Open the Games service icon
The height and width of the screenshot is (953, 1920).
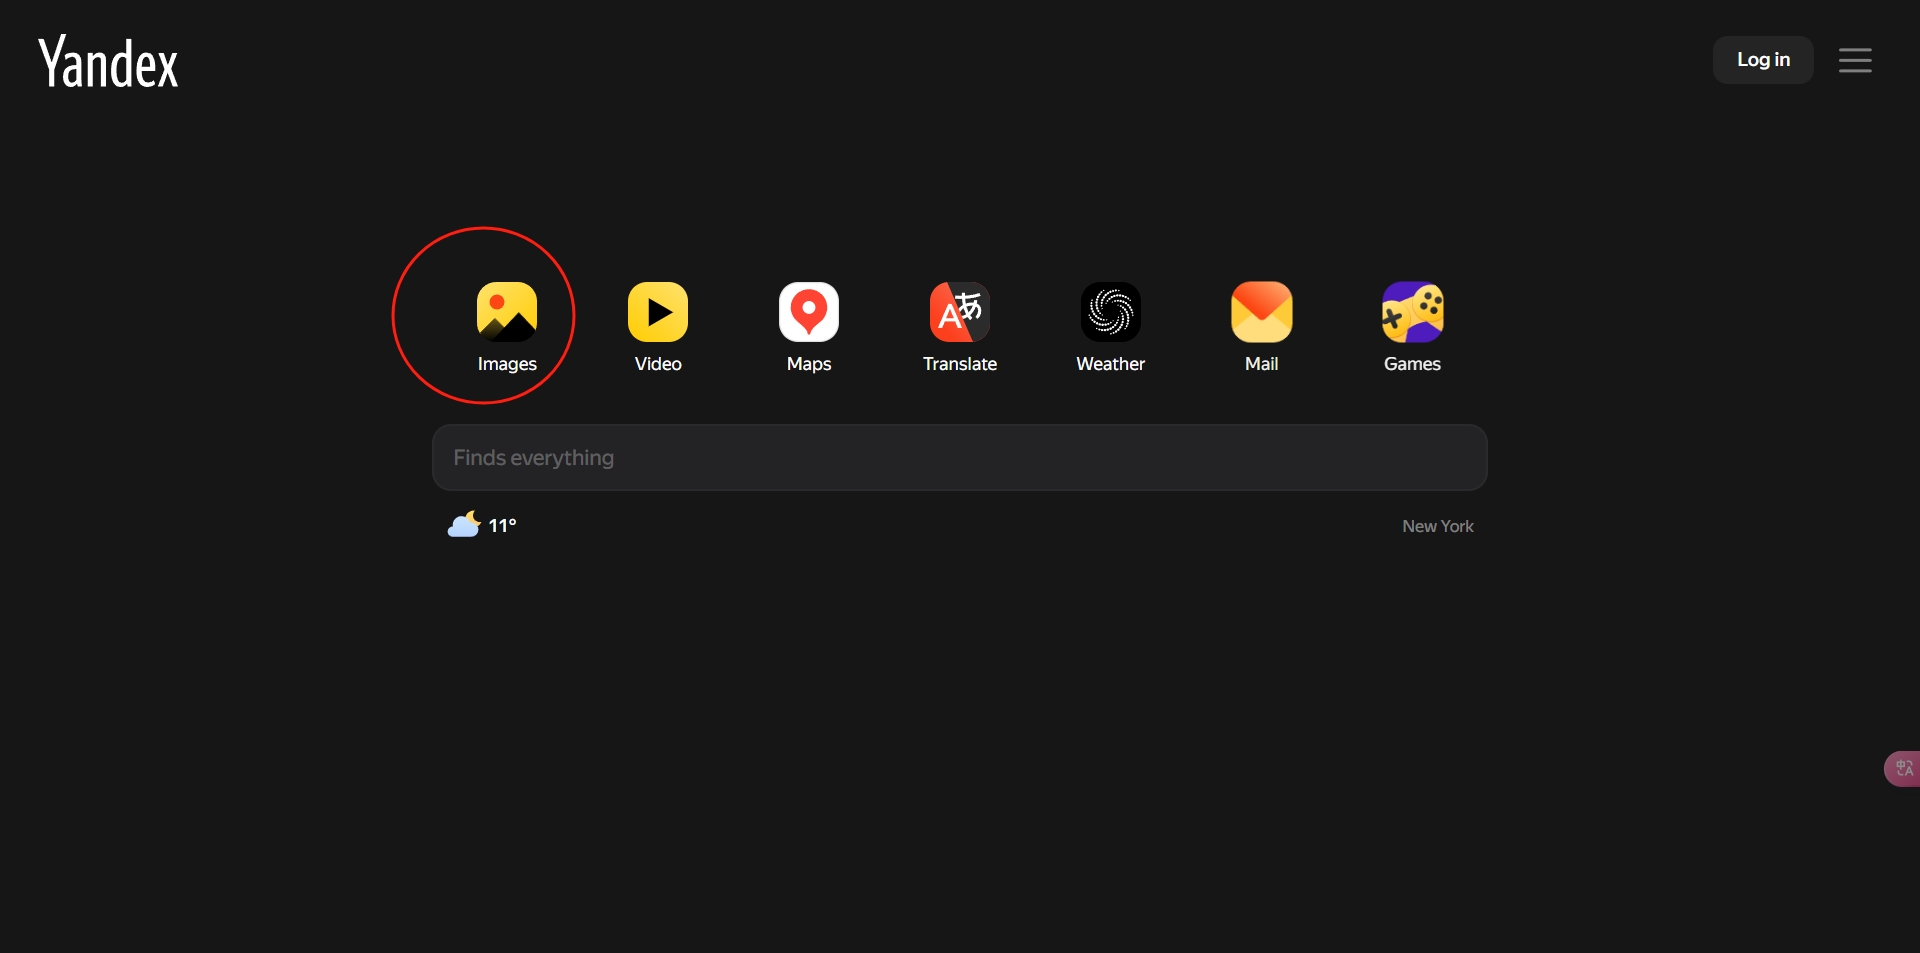(1413, 312)
